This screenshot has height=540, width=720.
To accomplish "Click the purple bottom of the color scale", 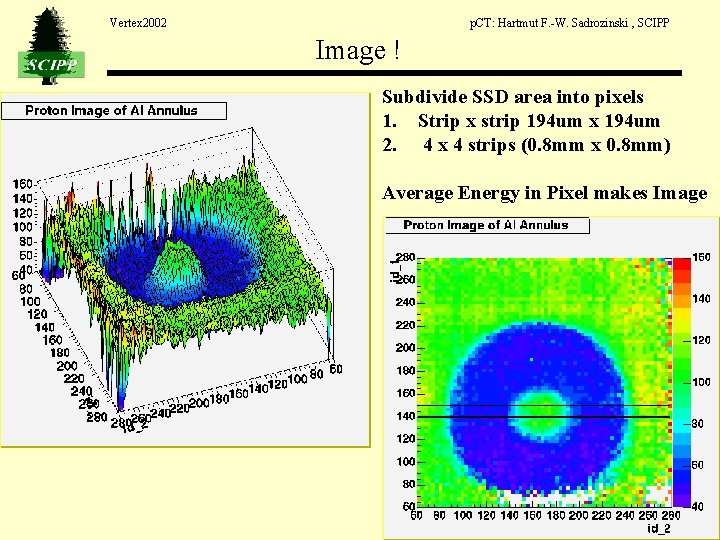I will coord(682,501).
